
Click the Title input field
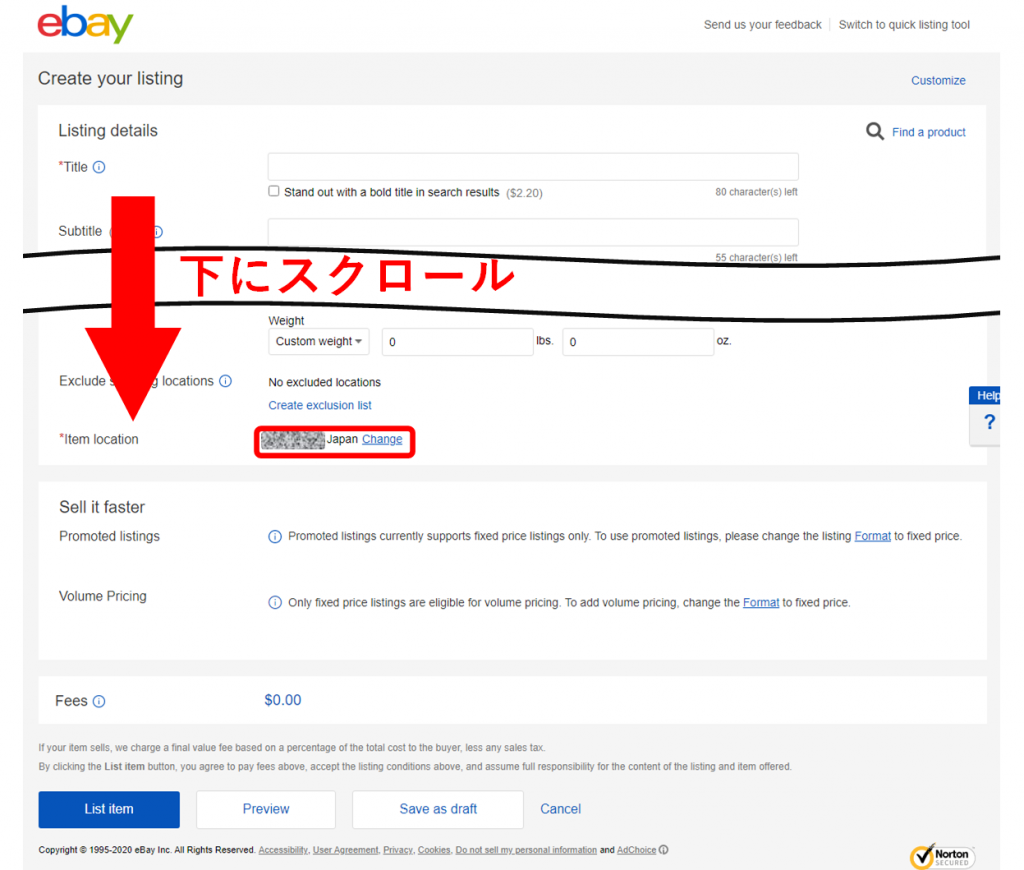point(533,167)
